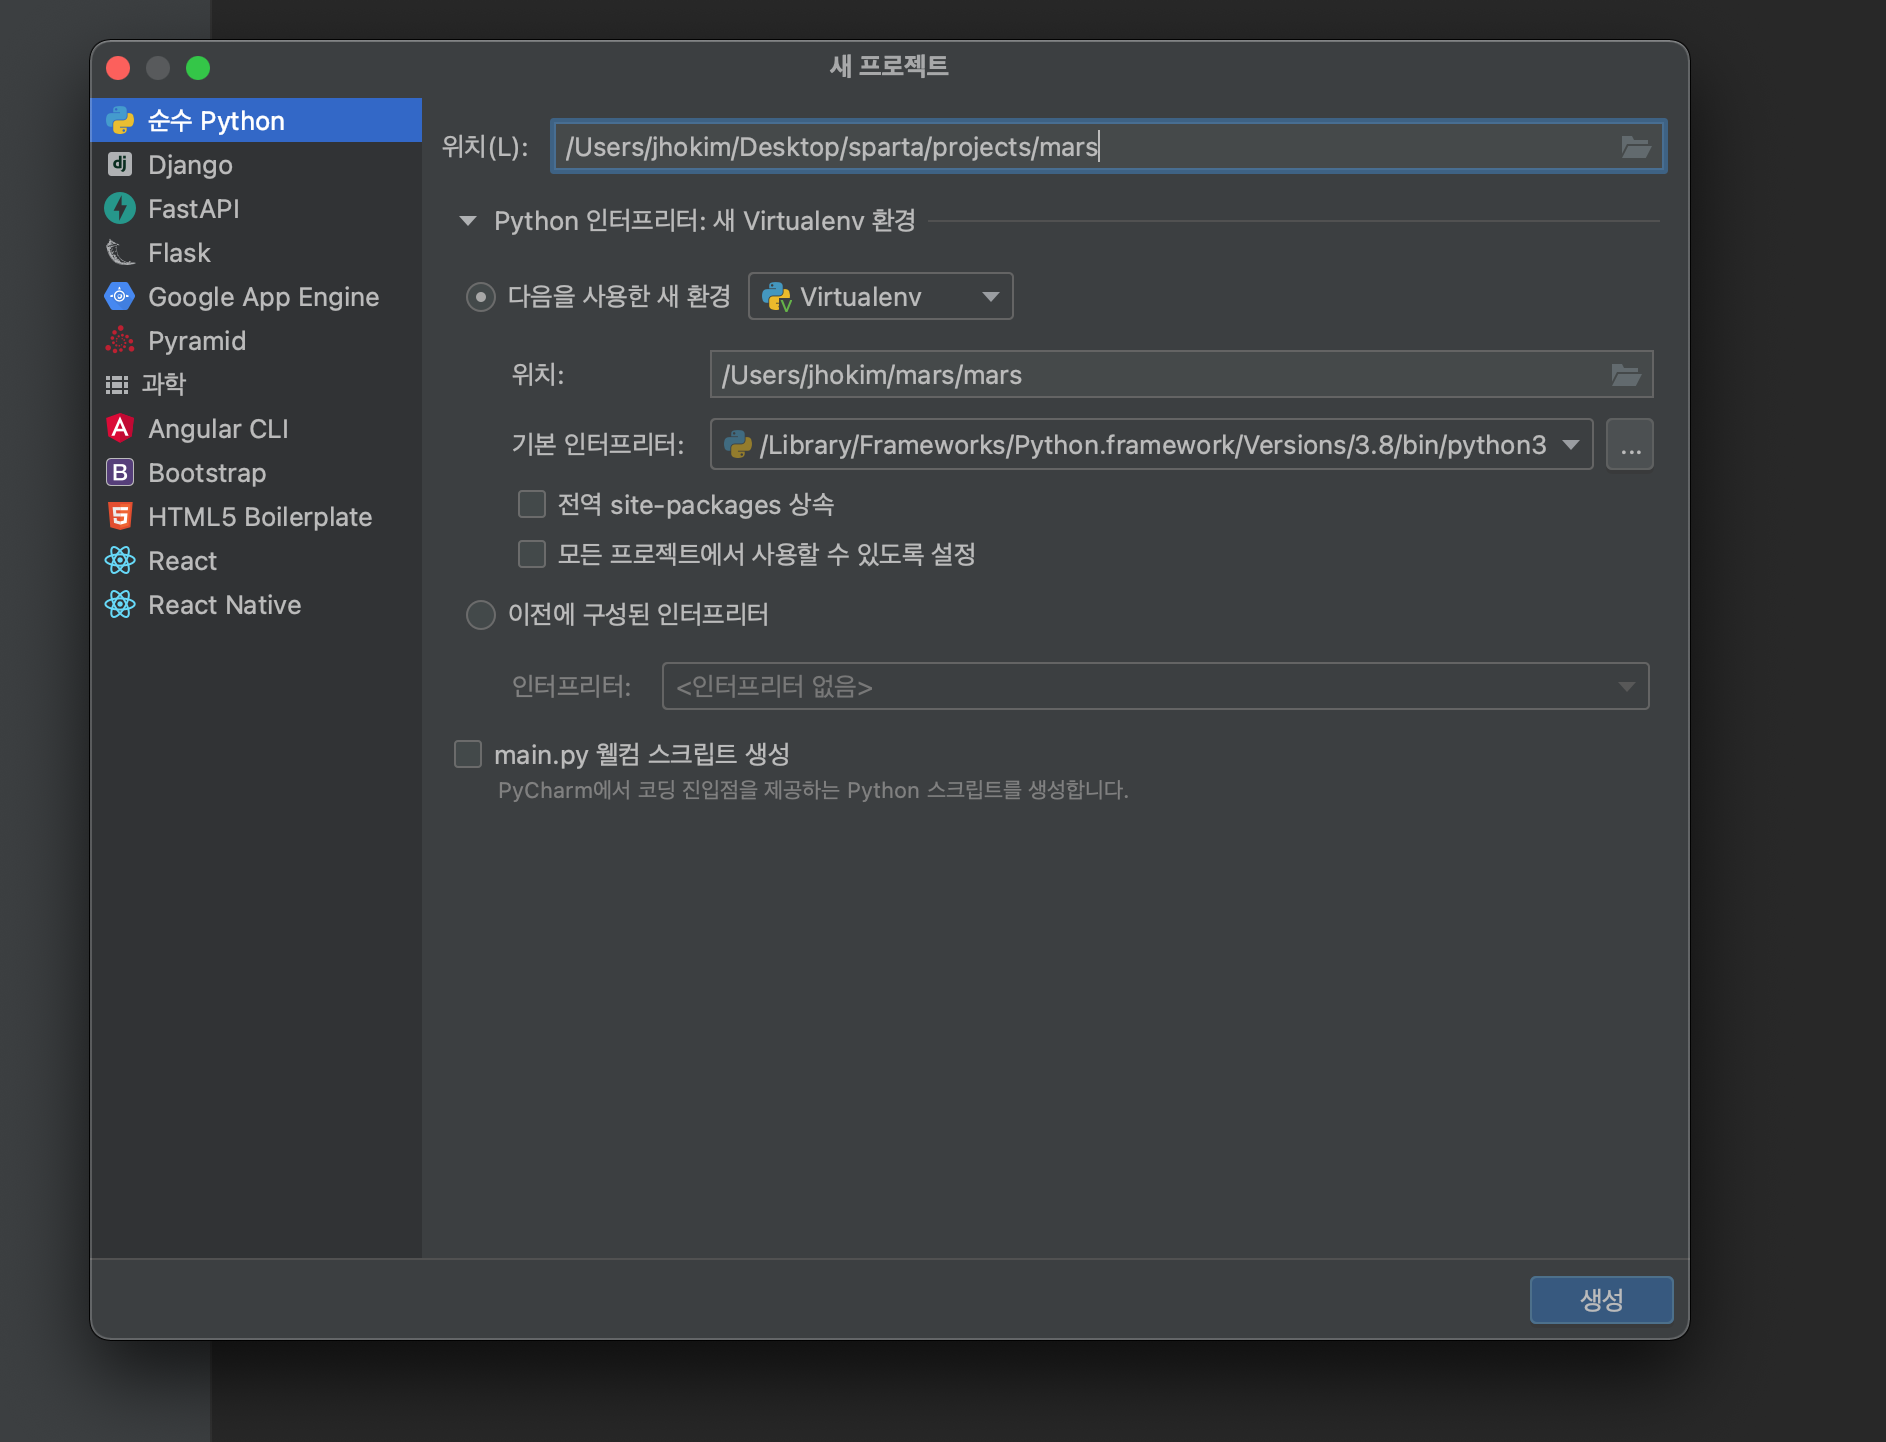Browse folder for project location 위치(L)
This screenshot has width=1886, height=1442.
(x=1635, y=147)
